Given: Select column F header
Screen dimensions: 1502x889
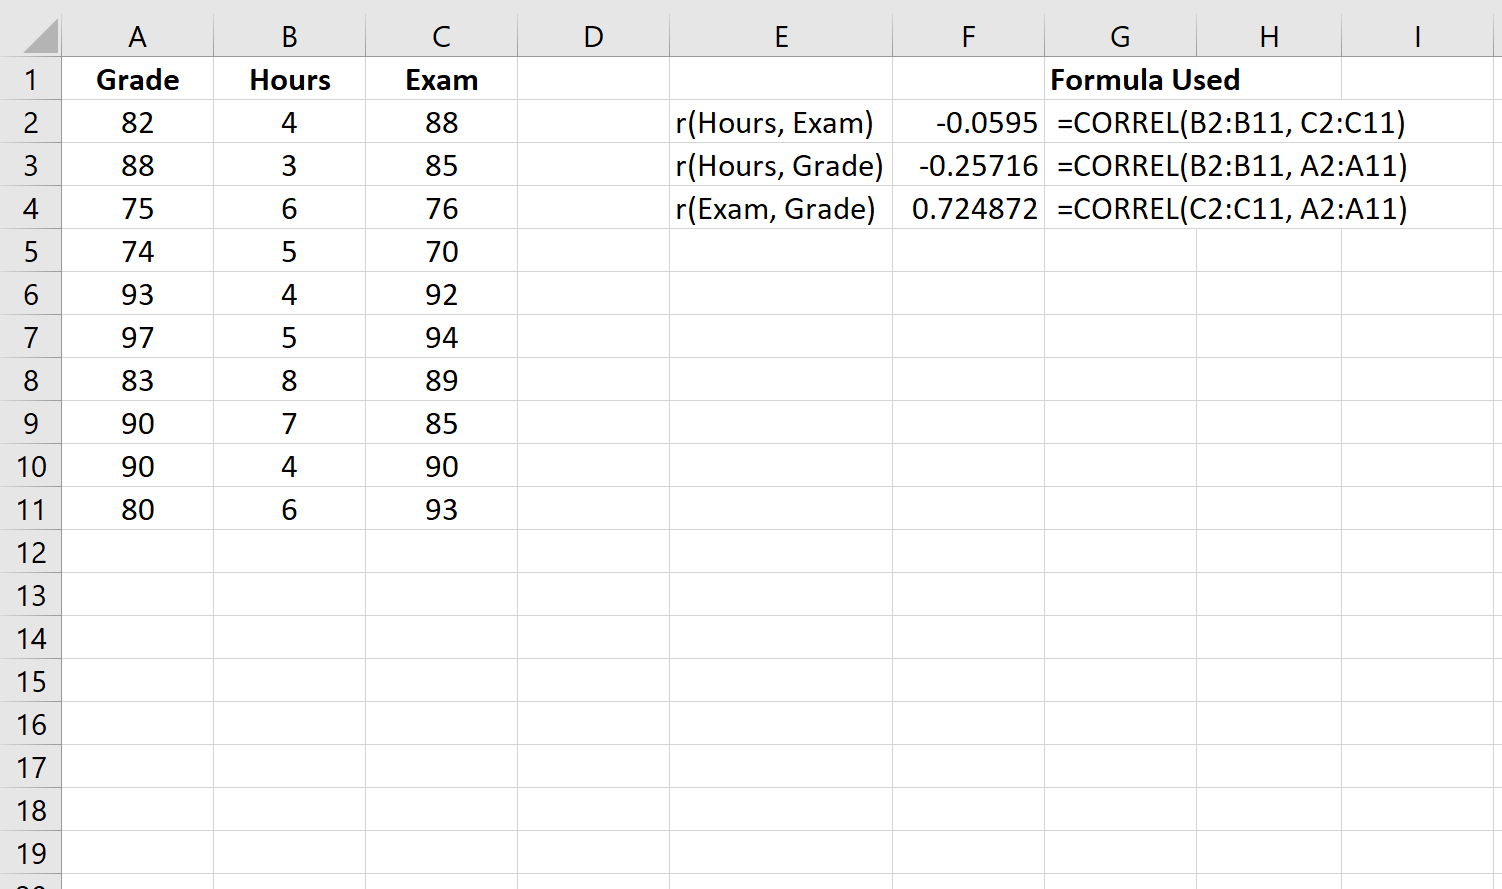Looking at the screenshot, I should [967, 36].
